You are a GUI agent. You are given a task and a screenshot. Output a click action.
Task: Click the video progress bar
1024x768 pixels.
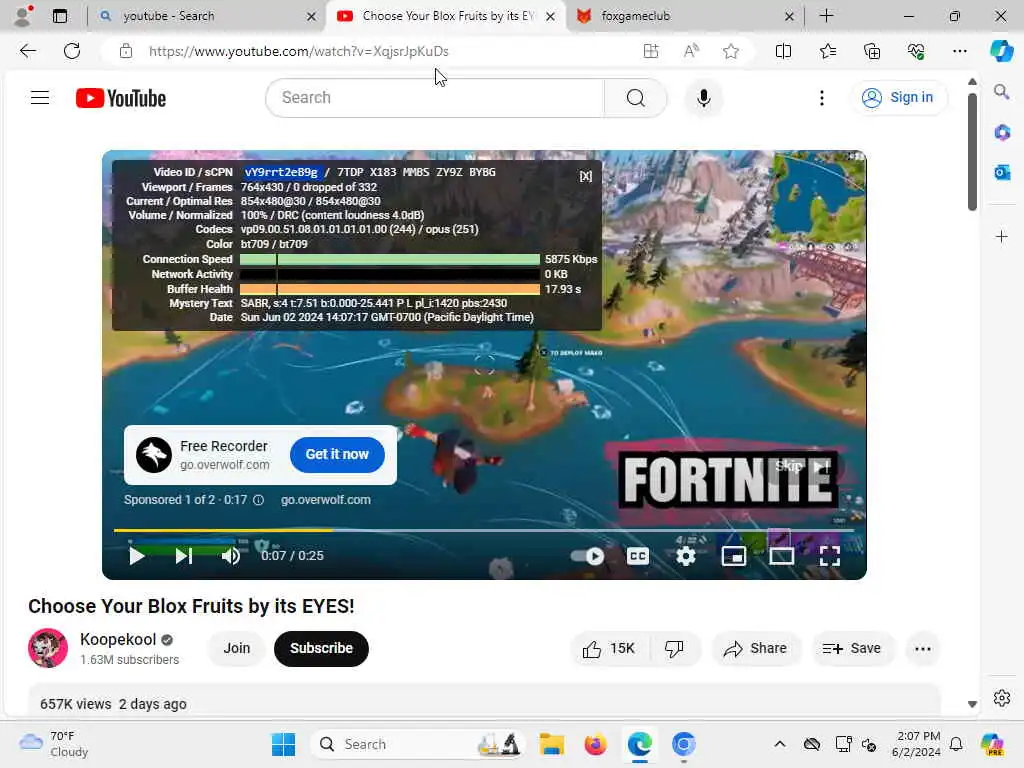(484, 530)
